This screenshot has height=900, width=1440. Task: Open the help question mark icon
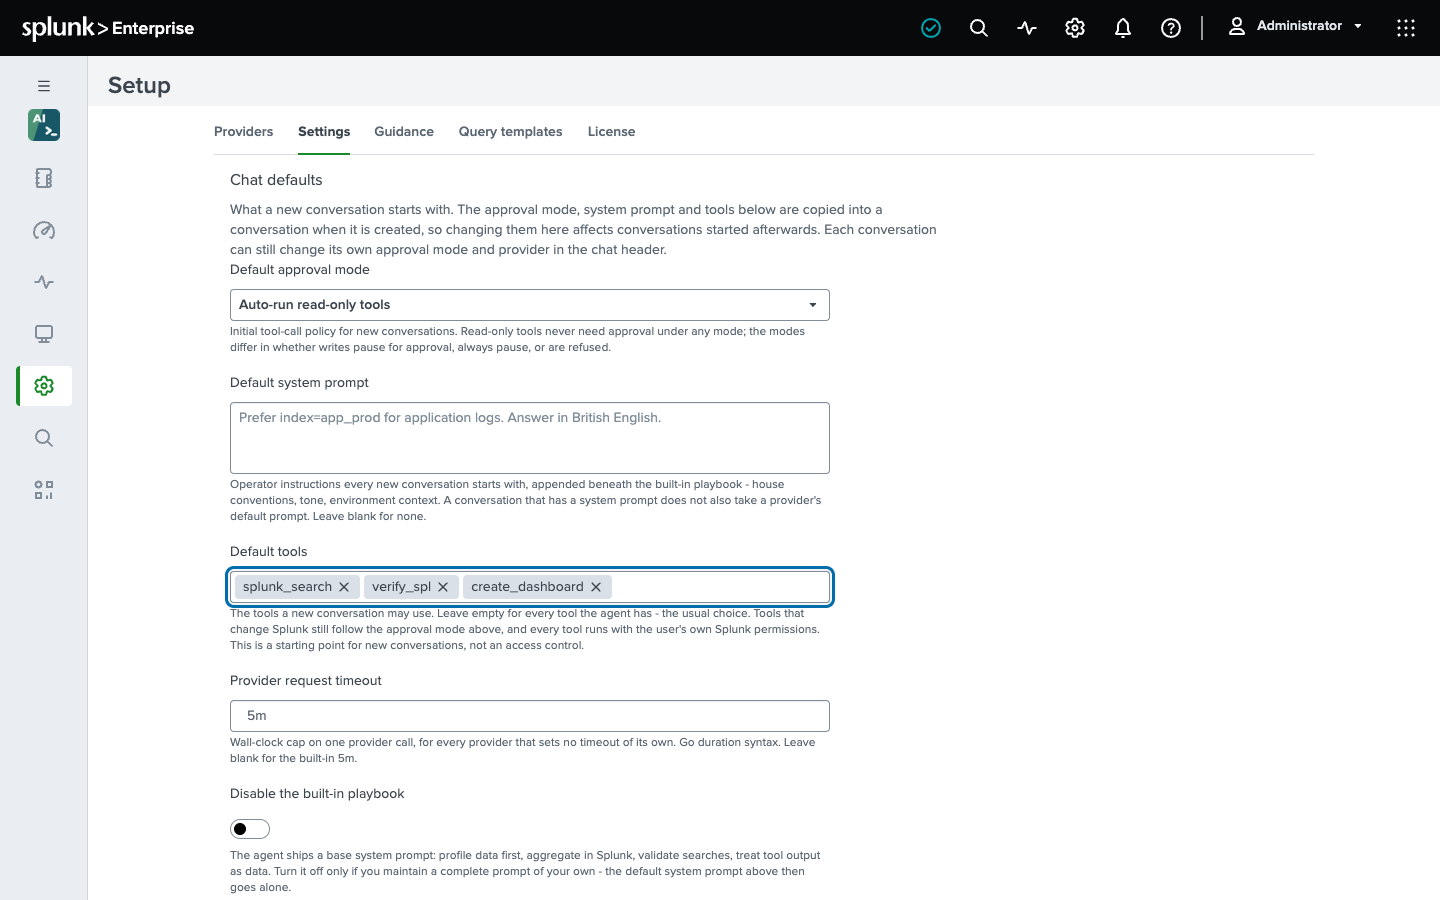[1171, 28]
